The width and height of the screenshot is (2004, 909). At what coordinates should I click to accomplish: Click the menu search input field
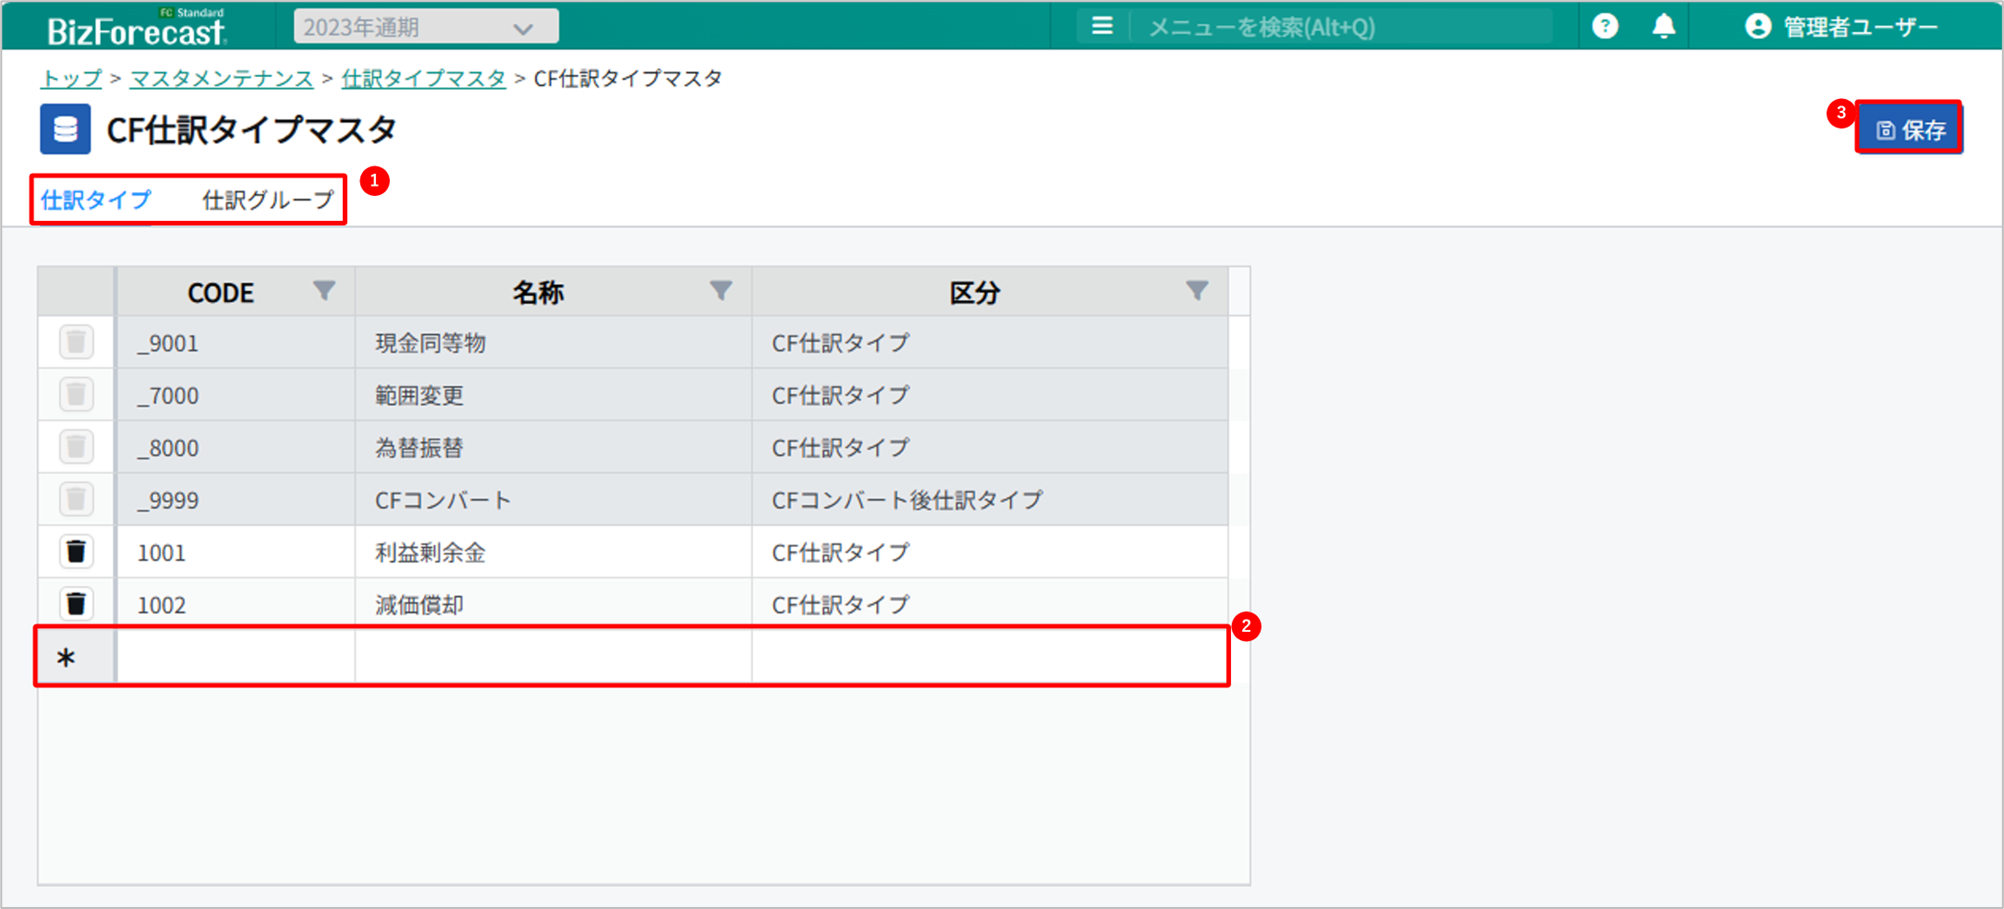pos(1340,27)
